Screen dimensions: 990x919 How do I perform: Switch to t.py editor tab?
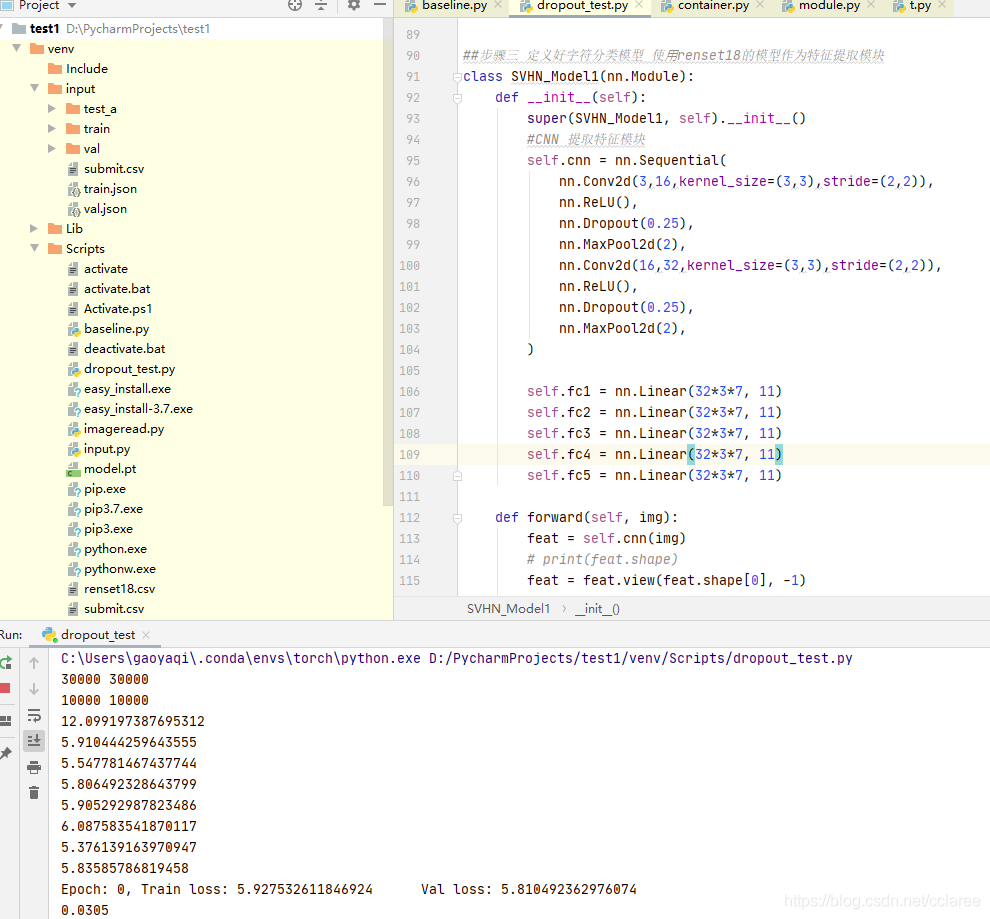(x=920, y=6)
